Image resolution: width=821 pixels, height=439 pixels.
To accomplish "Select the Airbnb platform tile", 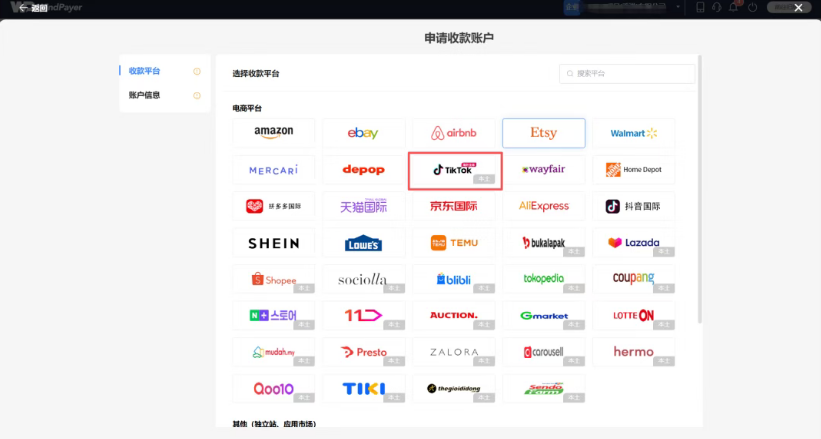I will pyautogui.click(x=453, y=133).
